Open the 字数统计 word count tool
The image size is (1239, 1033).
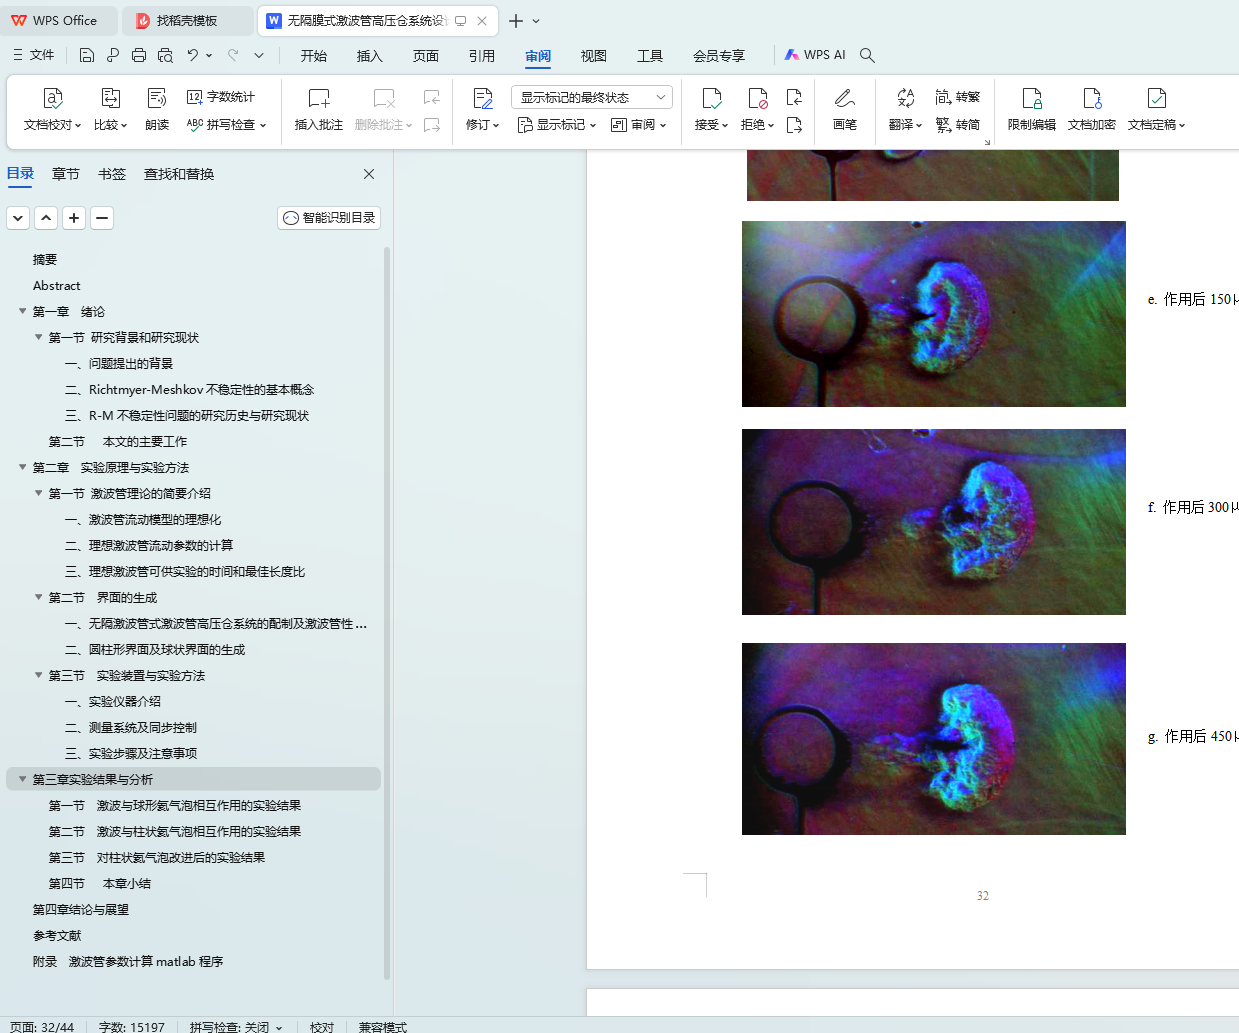[221, 97]
